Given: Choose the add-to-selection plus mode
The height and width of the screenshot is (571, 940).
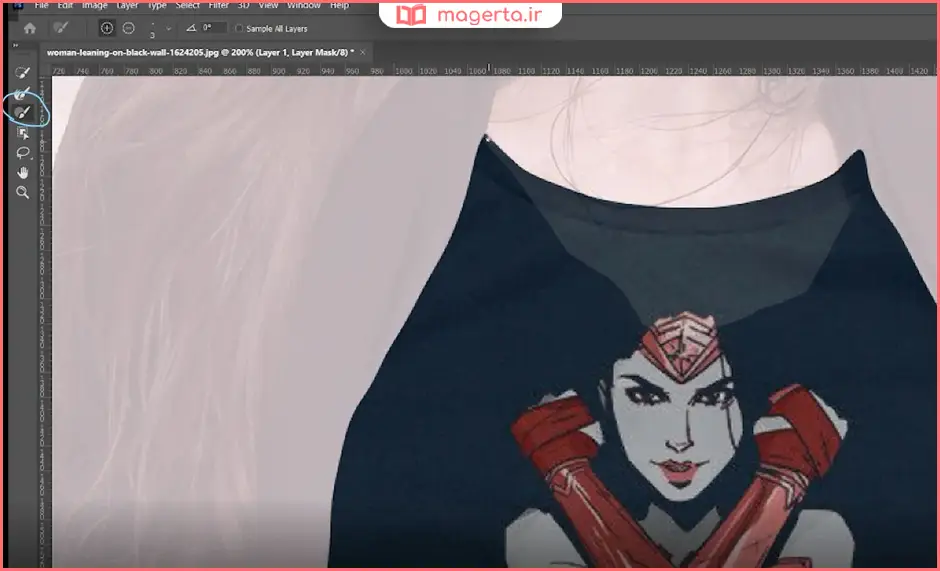Looking at the screenshot, I should coord(107,28).
